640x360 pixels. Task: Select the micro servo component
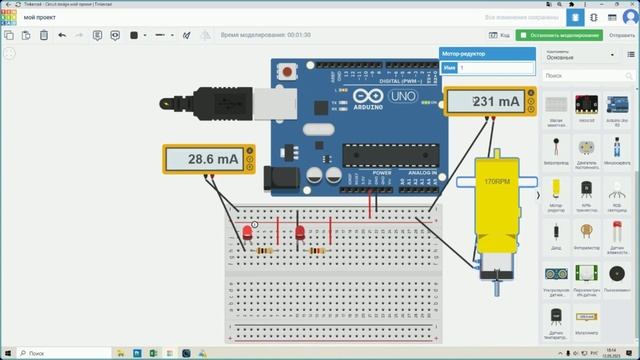(617, 151)
